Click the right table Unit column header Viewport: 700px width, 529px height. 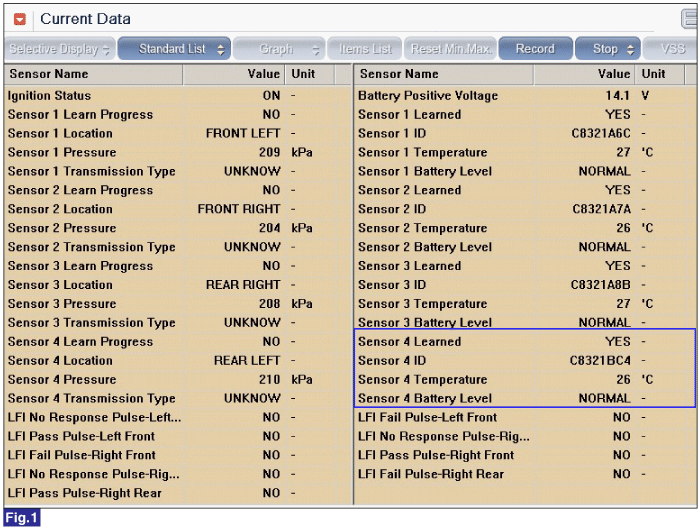point(659,74)
